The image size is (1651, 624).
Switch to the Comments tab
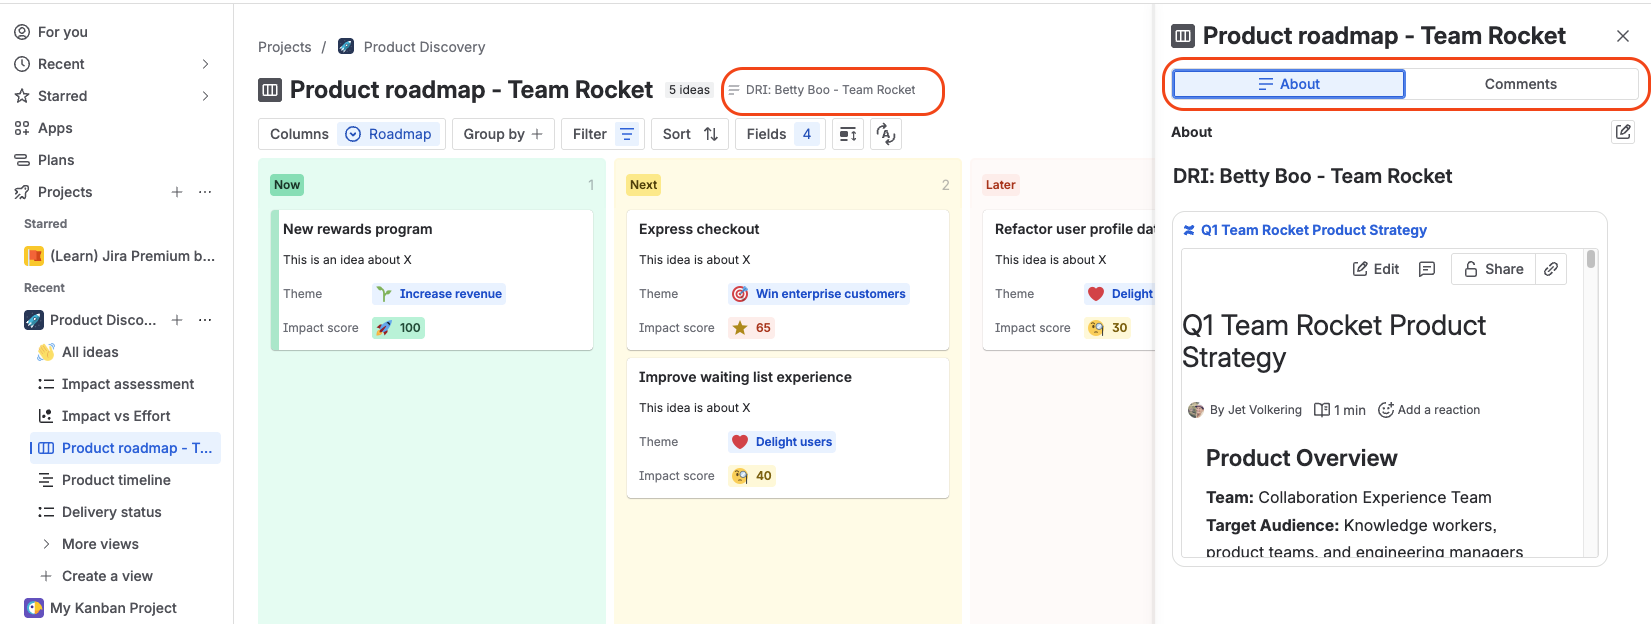click(1520, 84)
